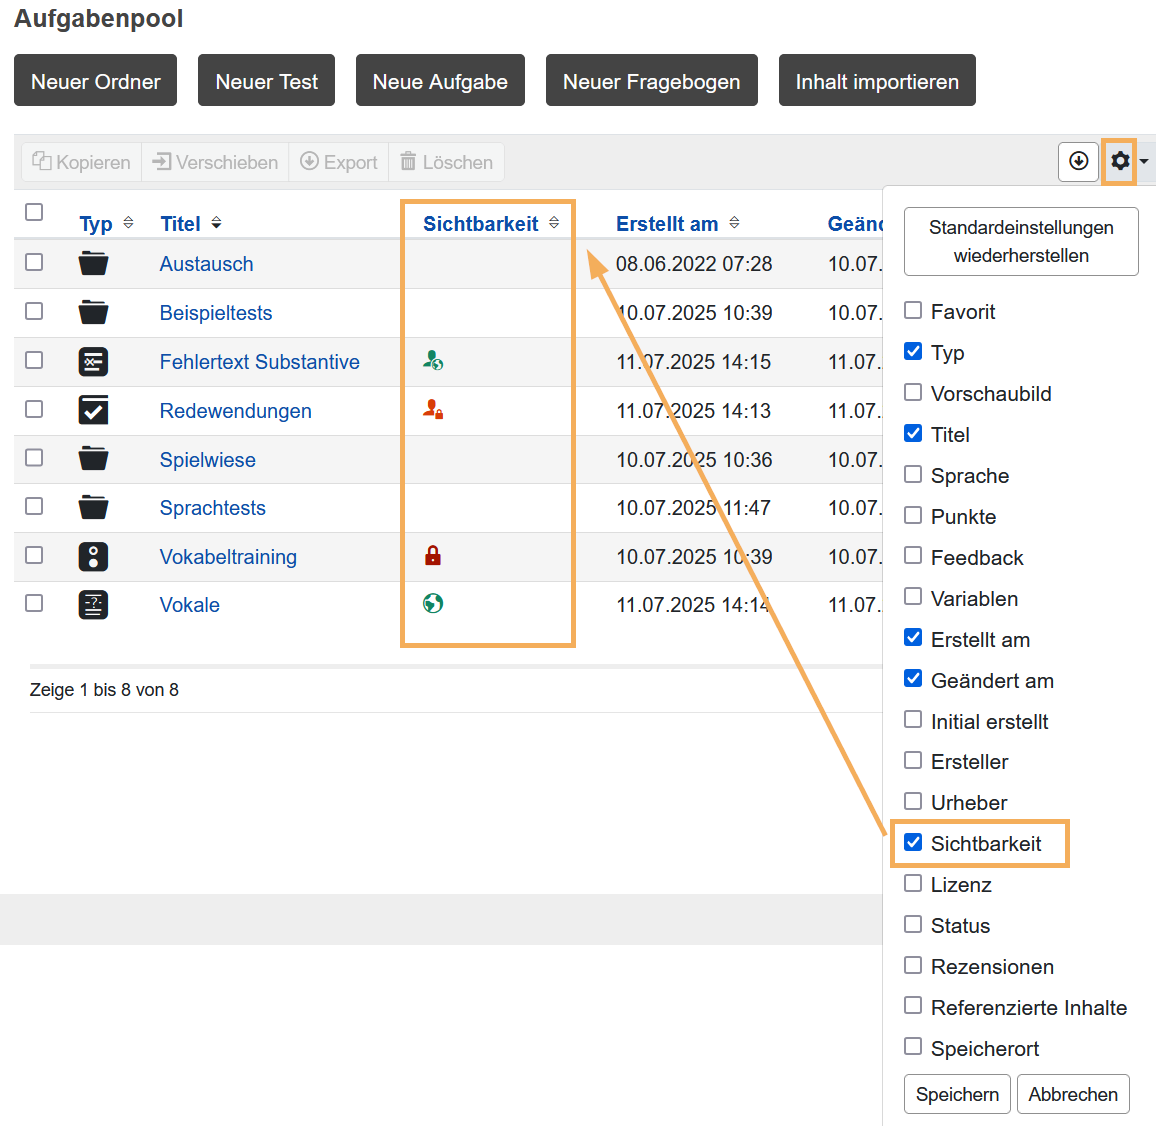Click Standardeinstellungen wiederherstellen
The width and height of the screenshot is (1156, 1126).
tap(1020, 241)
